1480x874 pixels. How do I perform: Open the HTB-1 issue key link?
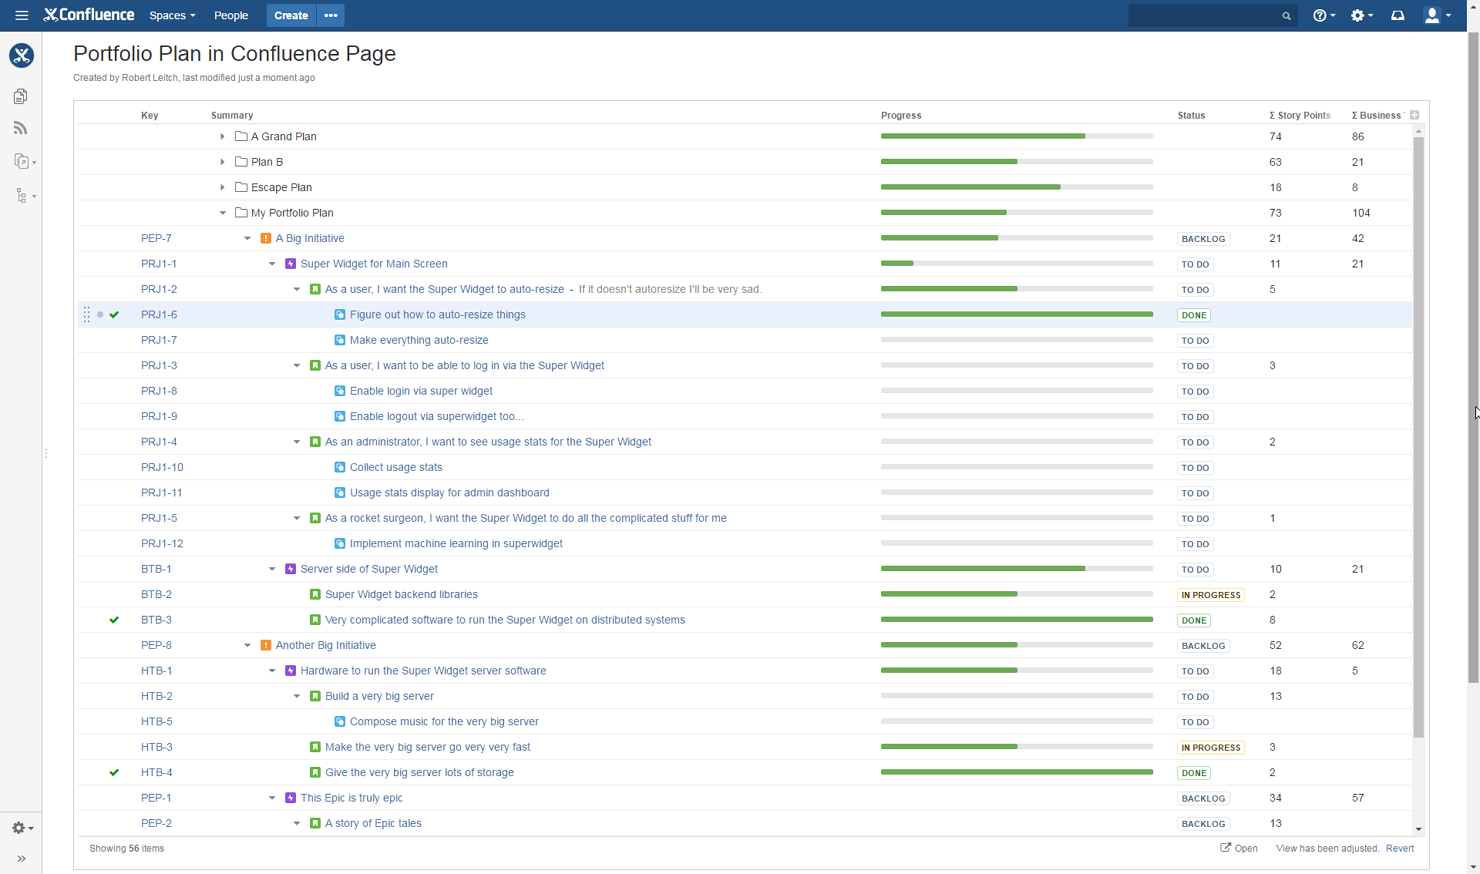[x=156, y=671]
